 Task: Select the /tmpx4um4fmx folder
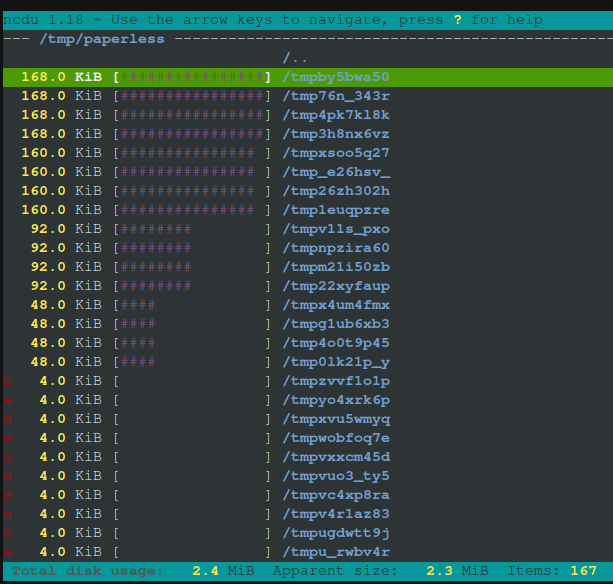coord(336,305)
